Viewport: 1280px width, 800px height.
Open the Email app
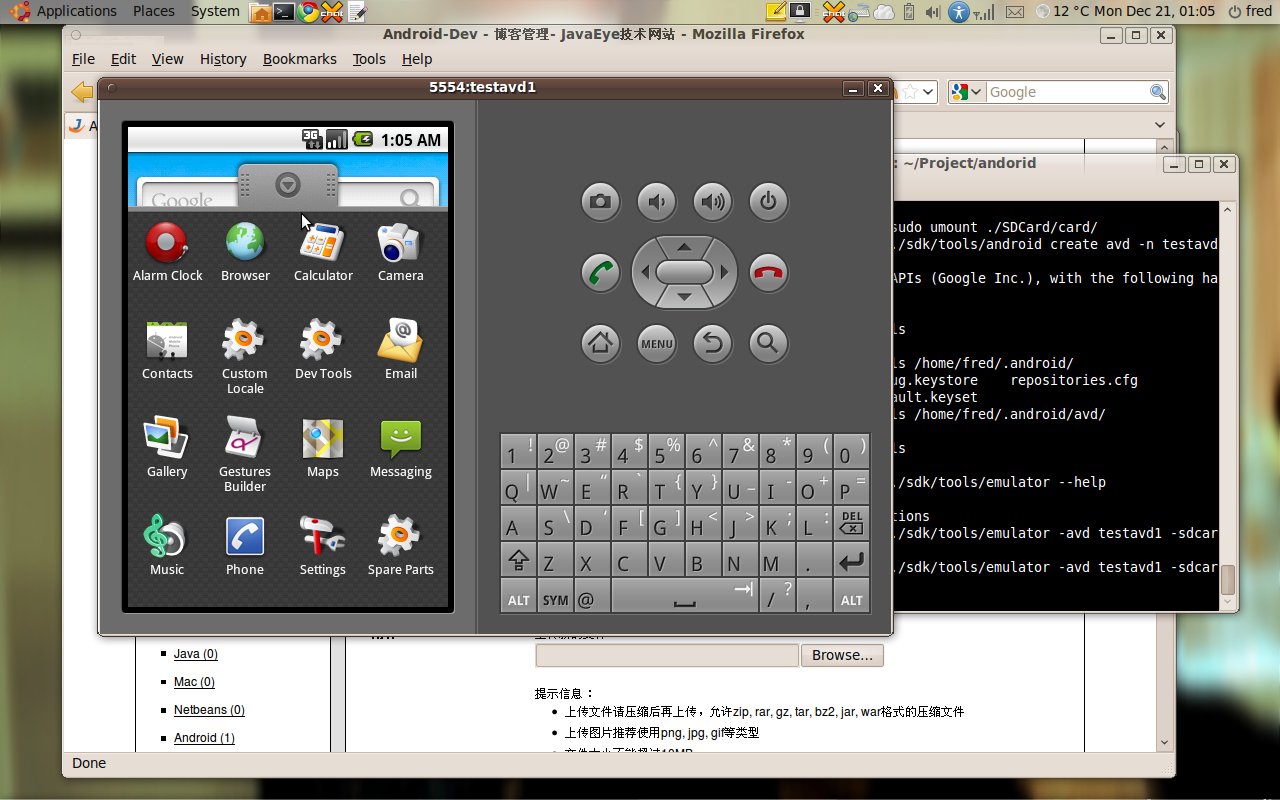(400, 350)
